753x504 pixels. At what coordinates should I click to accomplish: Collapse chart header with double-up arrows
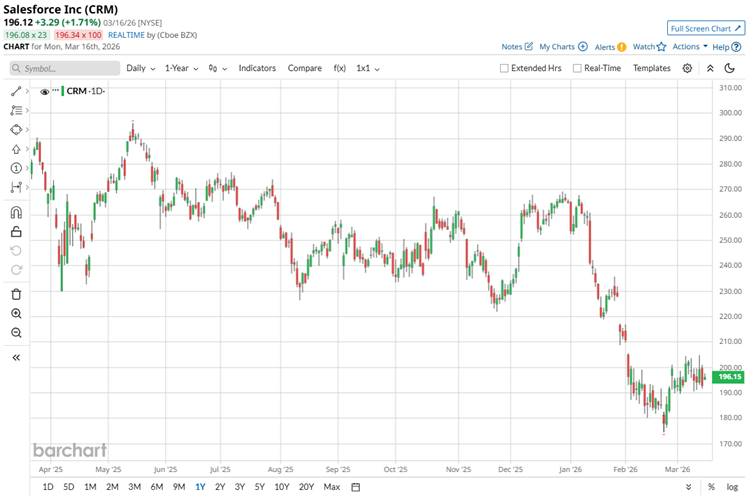[x=710, y=68]
